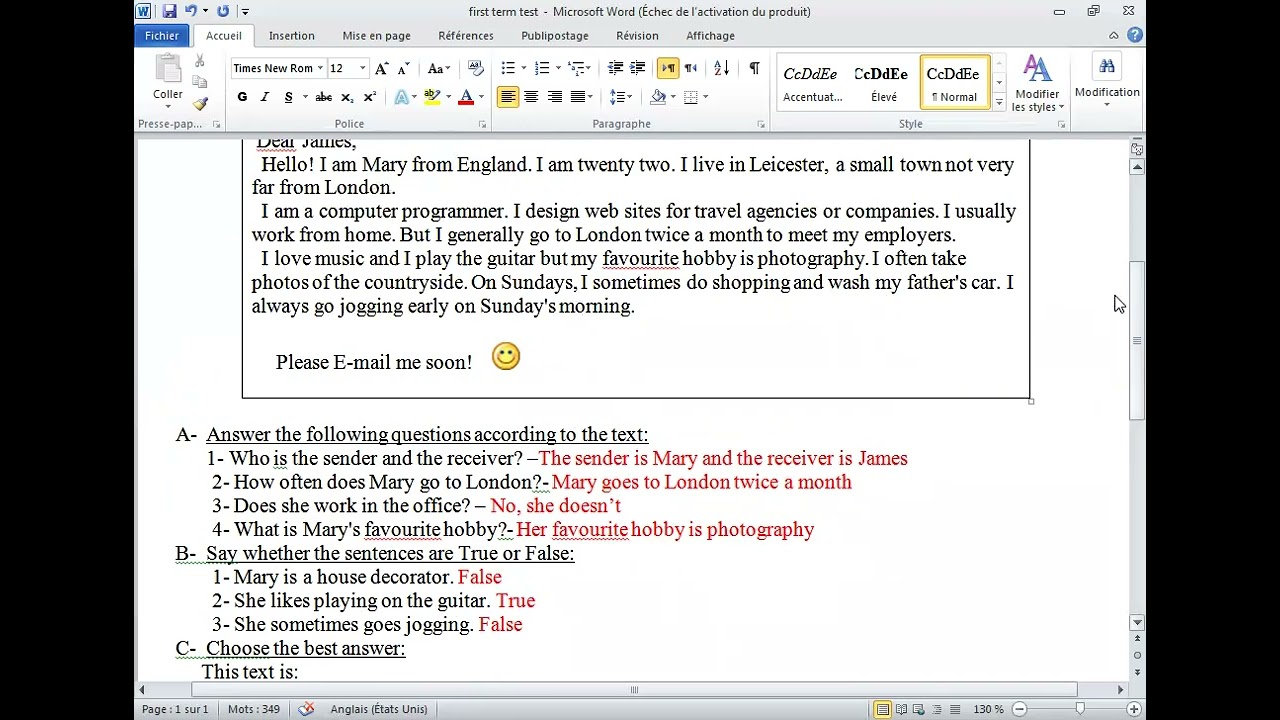The width and height of the screenshot is (1280, 720).
Task: Expand the styles gallery more arrow
Action: click(x=999, y=102)
